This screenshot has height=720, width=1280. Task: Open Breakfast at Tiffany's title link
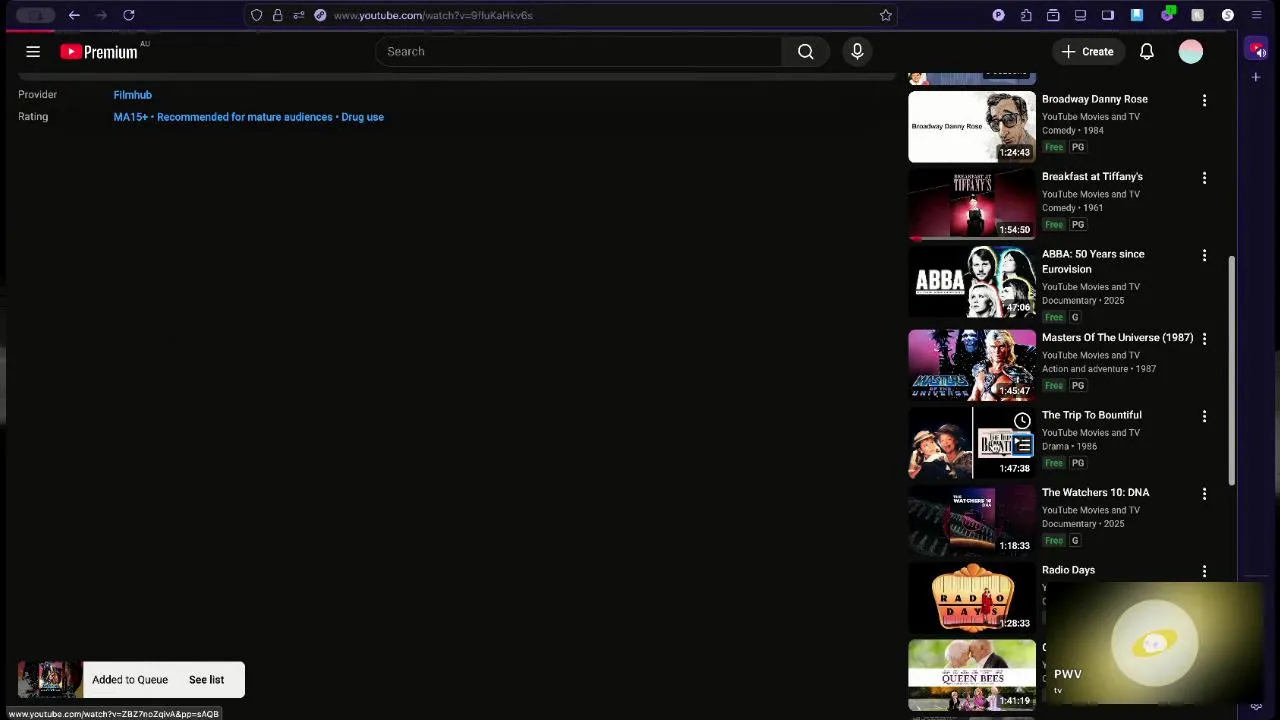1092,177
